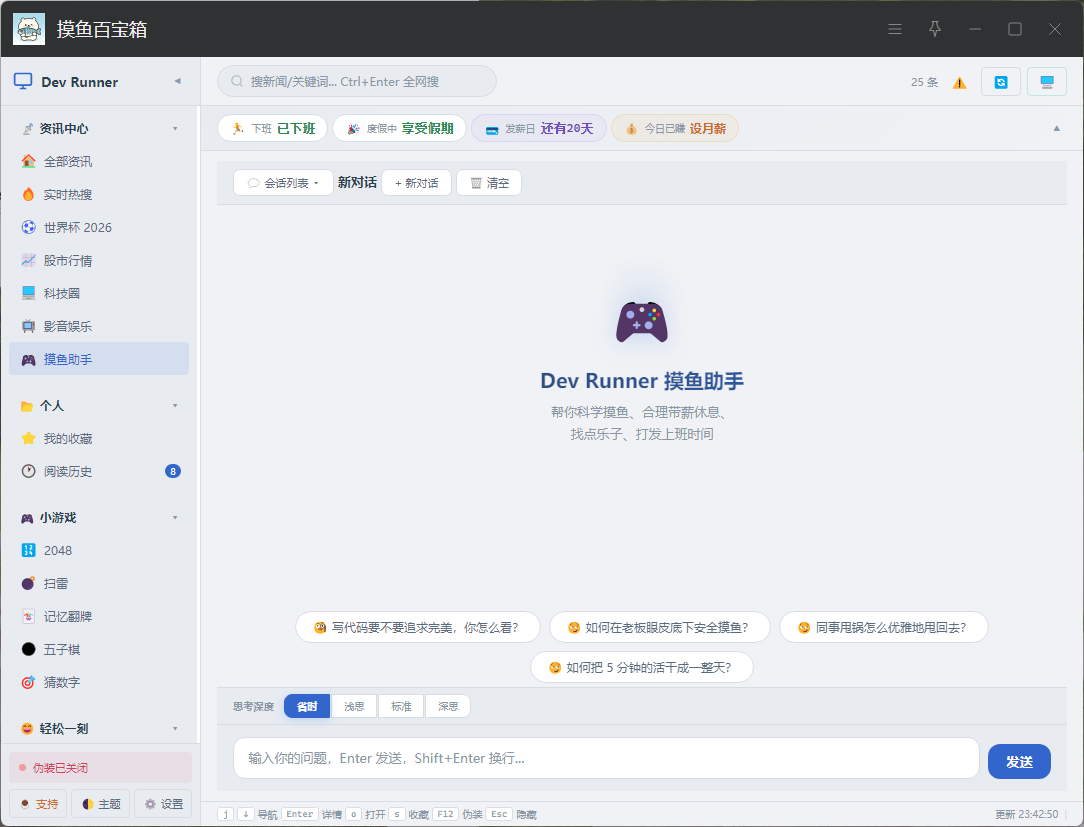Viewport: 1084px width, 827px height.
Task: Toggle the 伪装已关闭 disguise switch
Action: (x=100, y=768)
